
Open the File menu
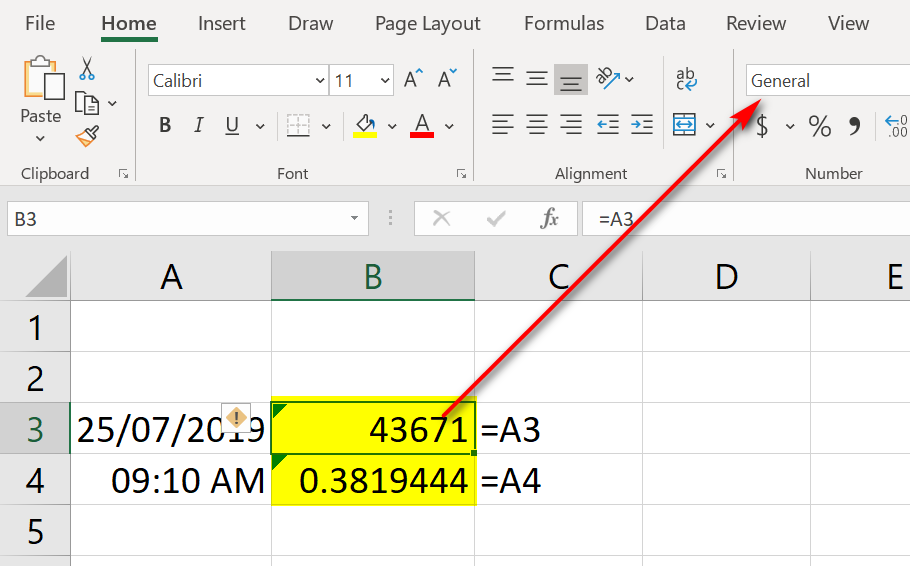click(40, 24)
